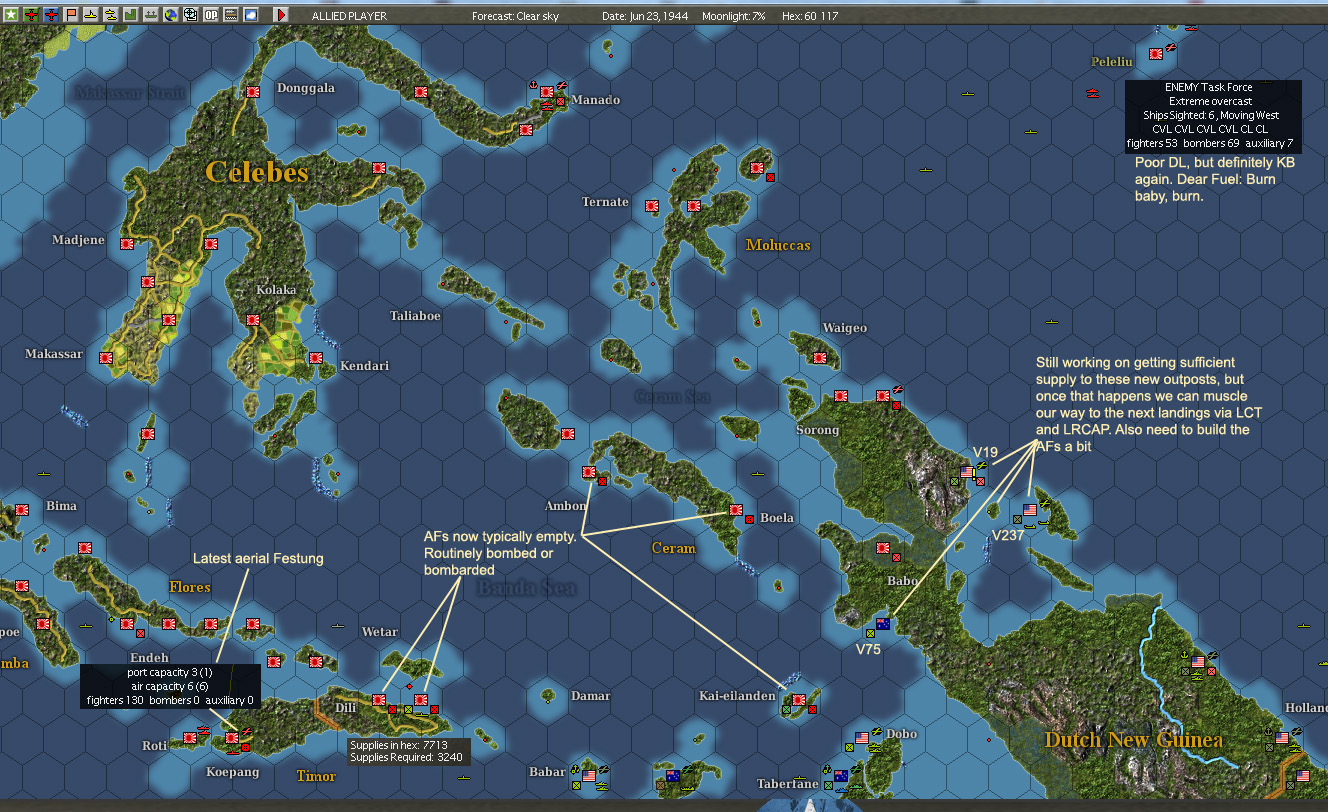Select the Japanese base flag at Kendari

(316, 358)
